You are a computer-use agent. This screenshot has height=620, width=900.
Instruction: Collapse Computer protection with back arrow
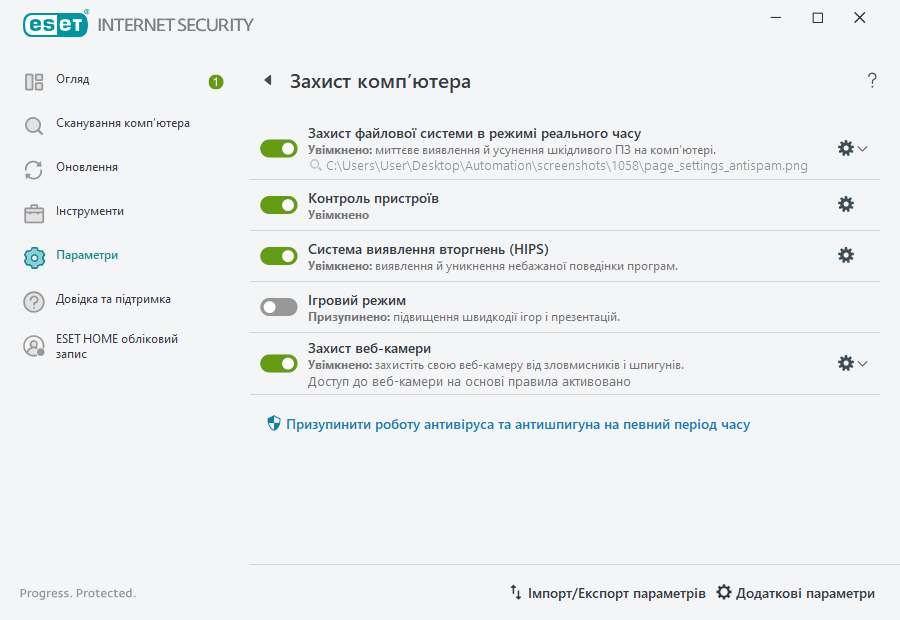pos(268,81)
